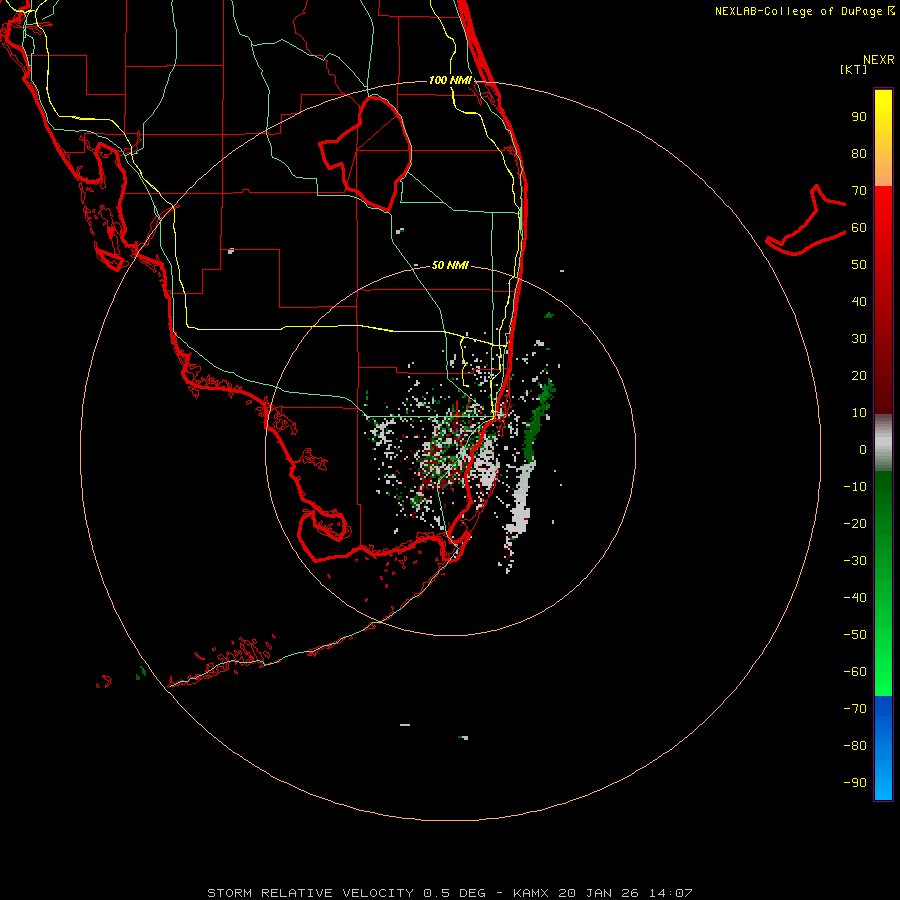Click the -90 scale value
900x900 pixels.
coord(855,783)
